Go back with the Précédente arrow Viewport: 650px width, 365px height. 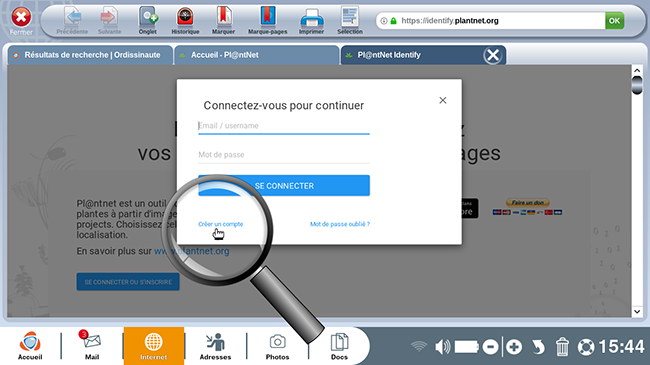tap(73, 21)
